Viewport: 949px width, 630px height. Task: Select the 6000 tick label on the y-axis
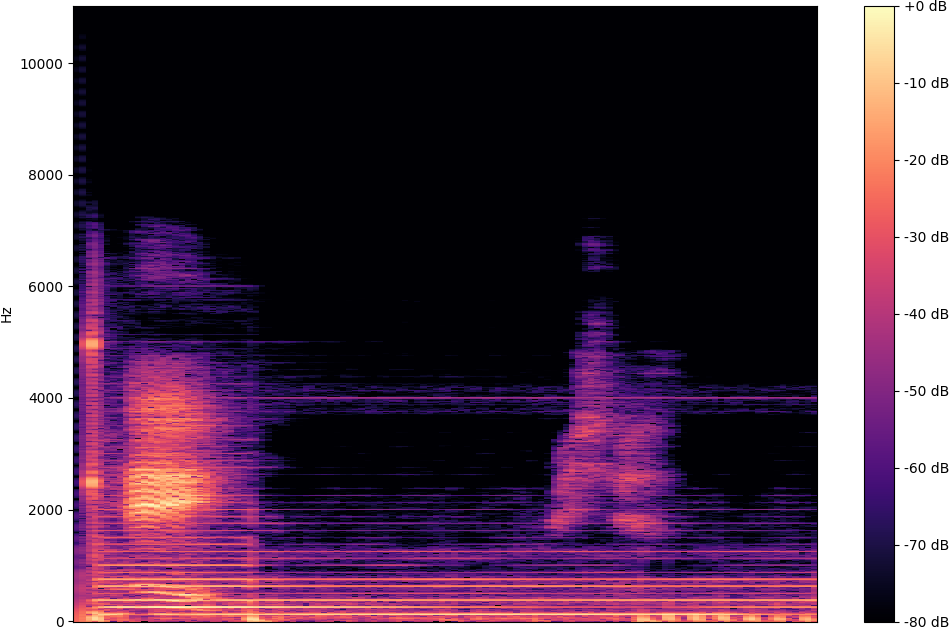(x=45, y=287)
